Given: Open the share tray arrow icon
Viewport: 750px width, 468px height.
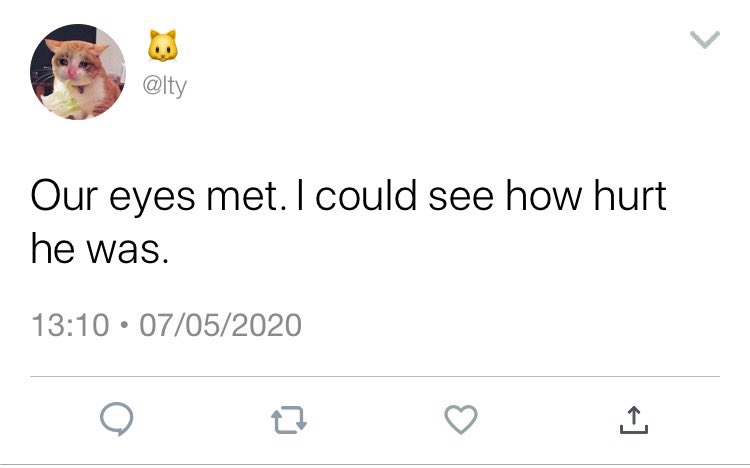Looking at the screenshot, I should tap(633, 420).
